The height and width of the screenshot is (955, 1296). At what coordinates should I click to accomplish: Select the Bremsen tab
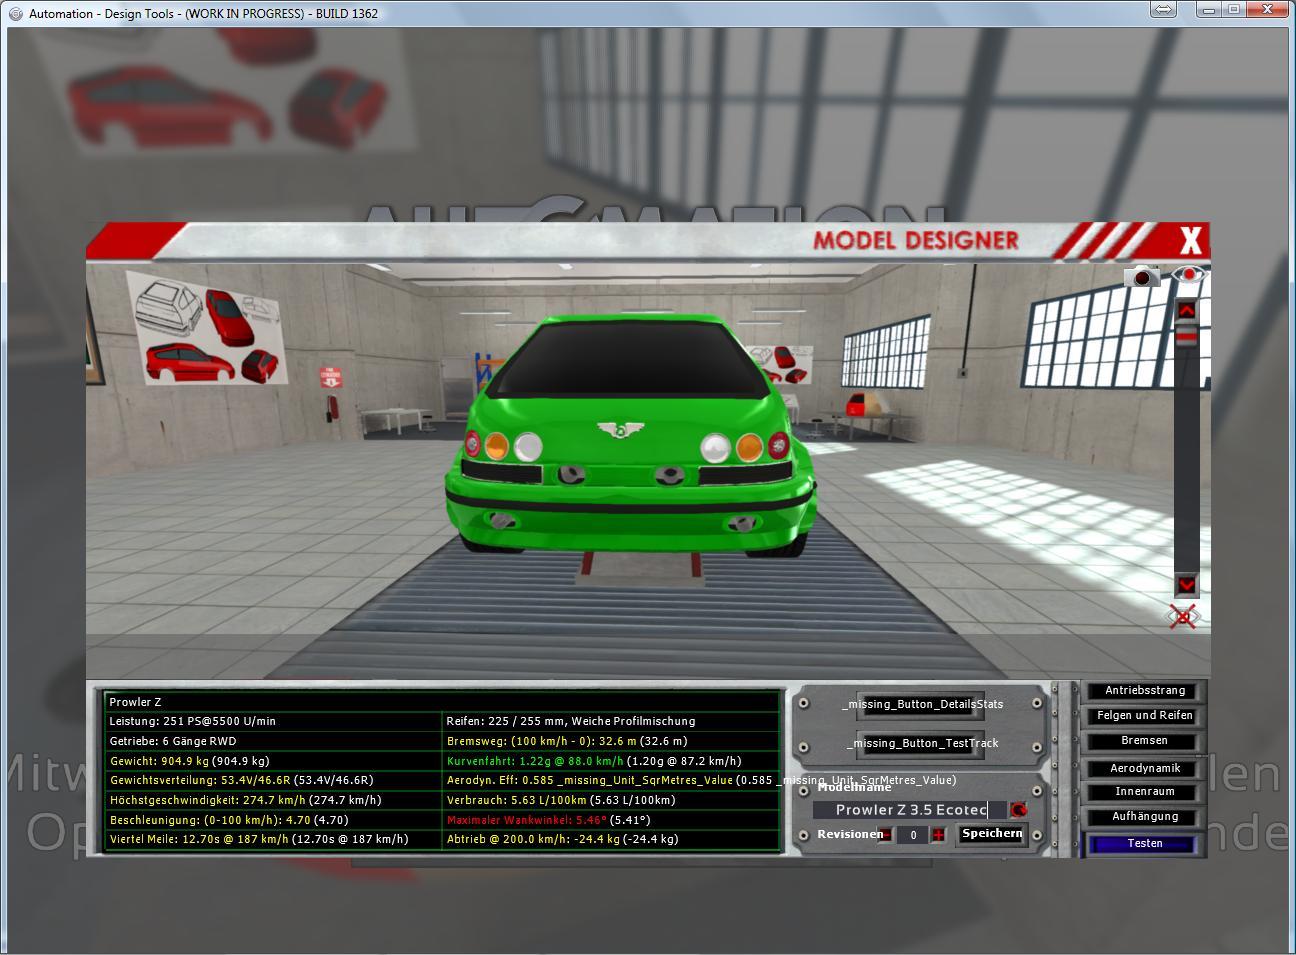coord(1145,741)
